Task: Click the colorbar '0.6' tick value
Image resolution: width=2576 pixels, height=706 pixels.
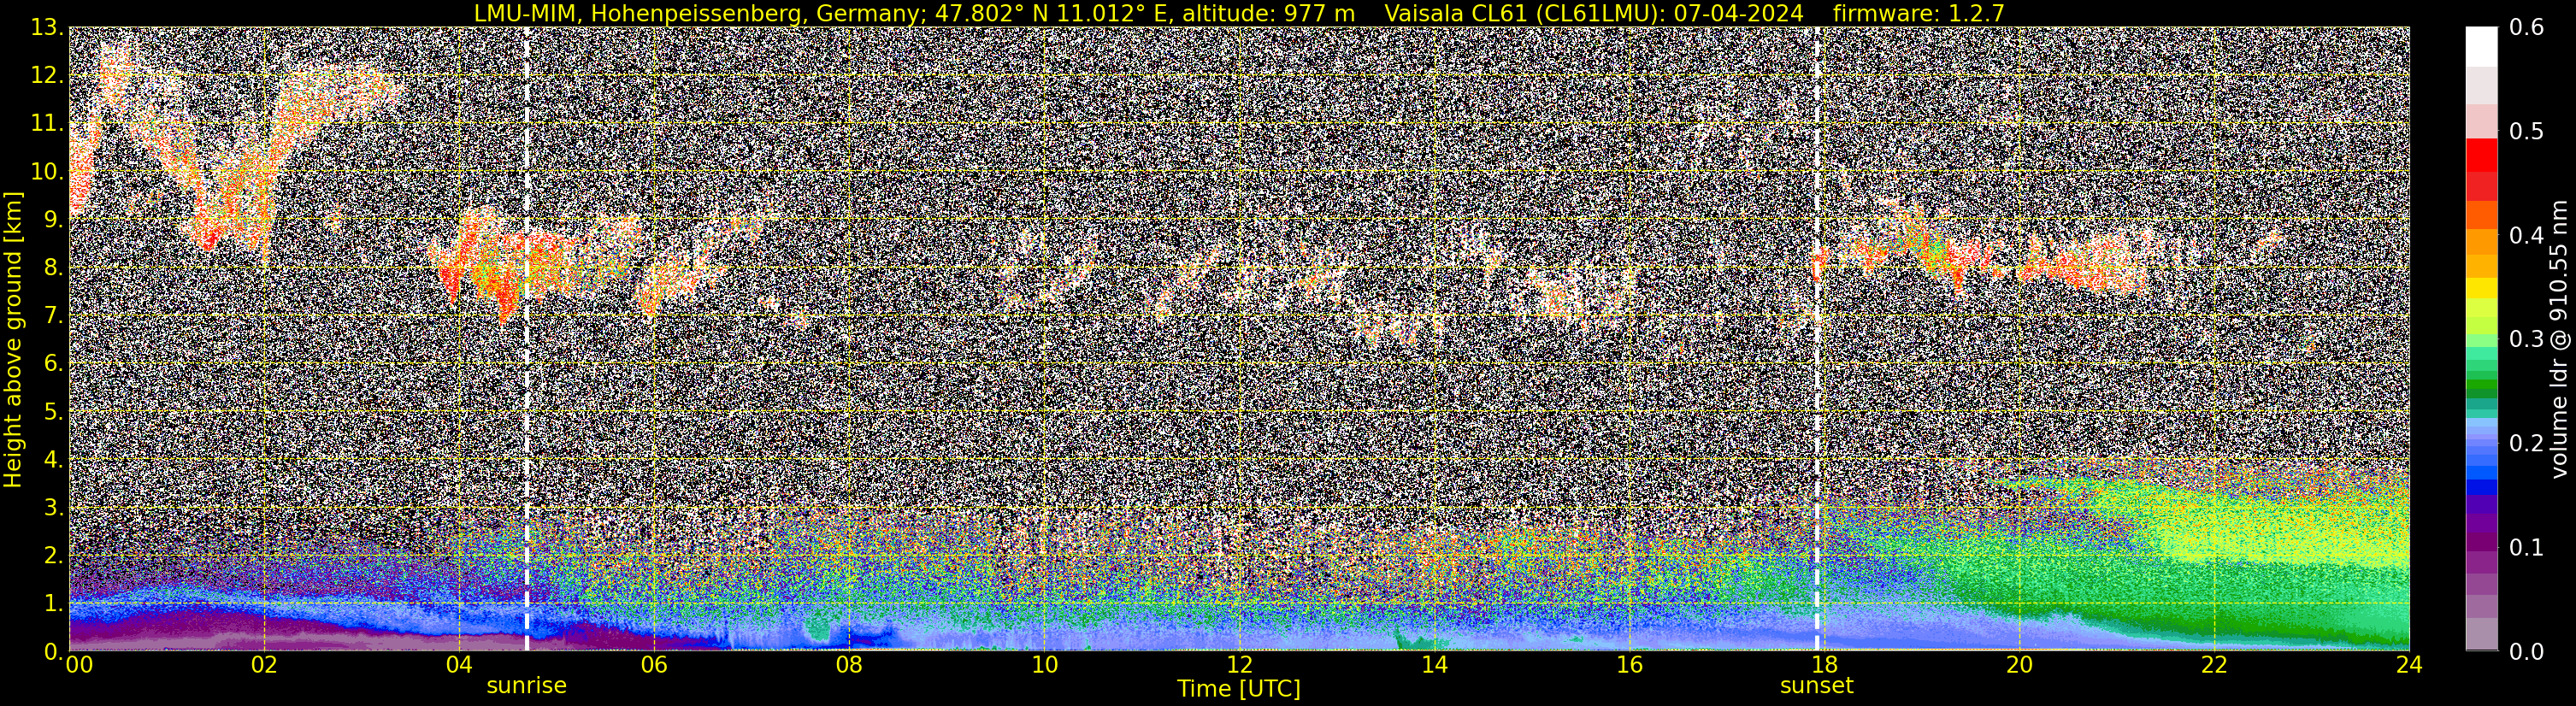Action: pos(2526,28)
